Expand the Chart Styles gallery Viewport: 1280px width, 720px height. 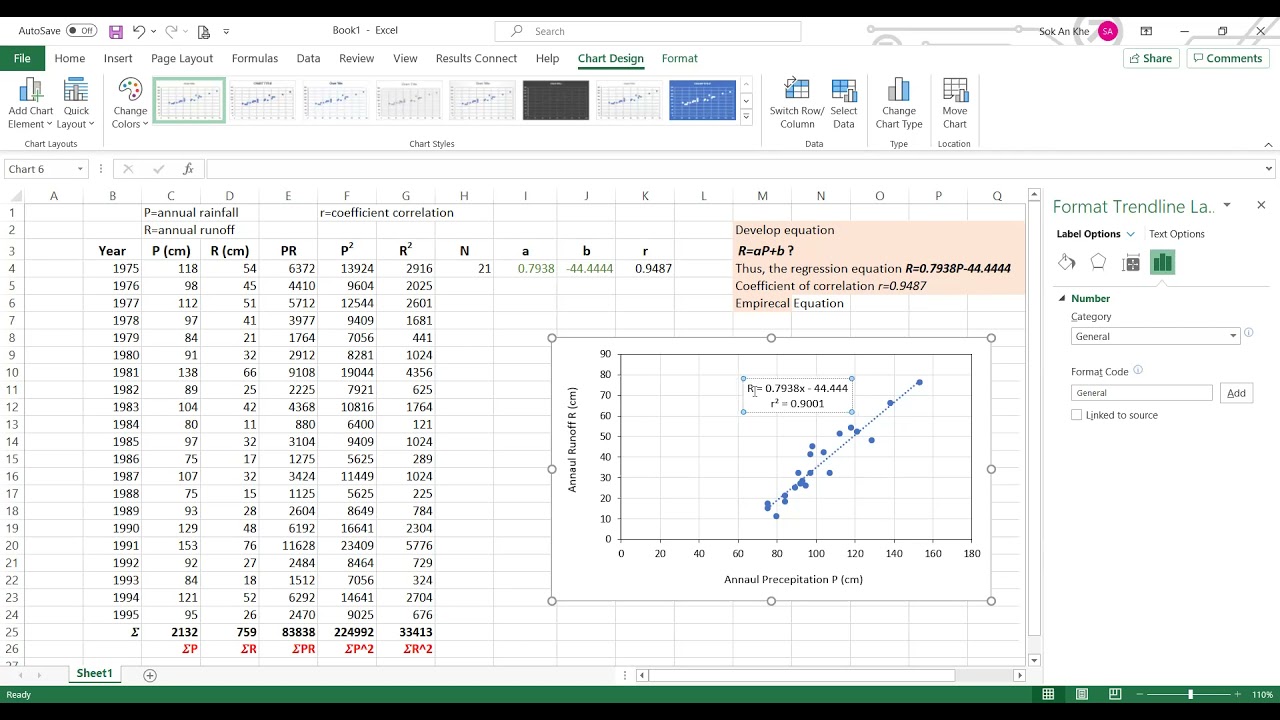point(745,117)
